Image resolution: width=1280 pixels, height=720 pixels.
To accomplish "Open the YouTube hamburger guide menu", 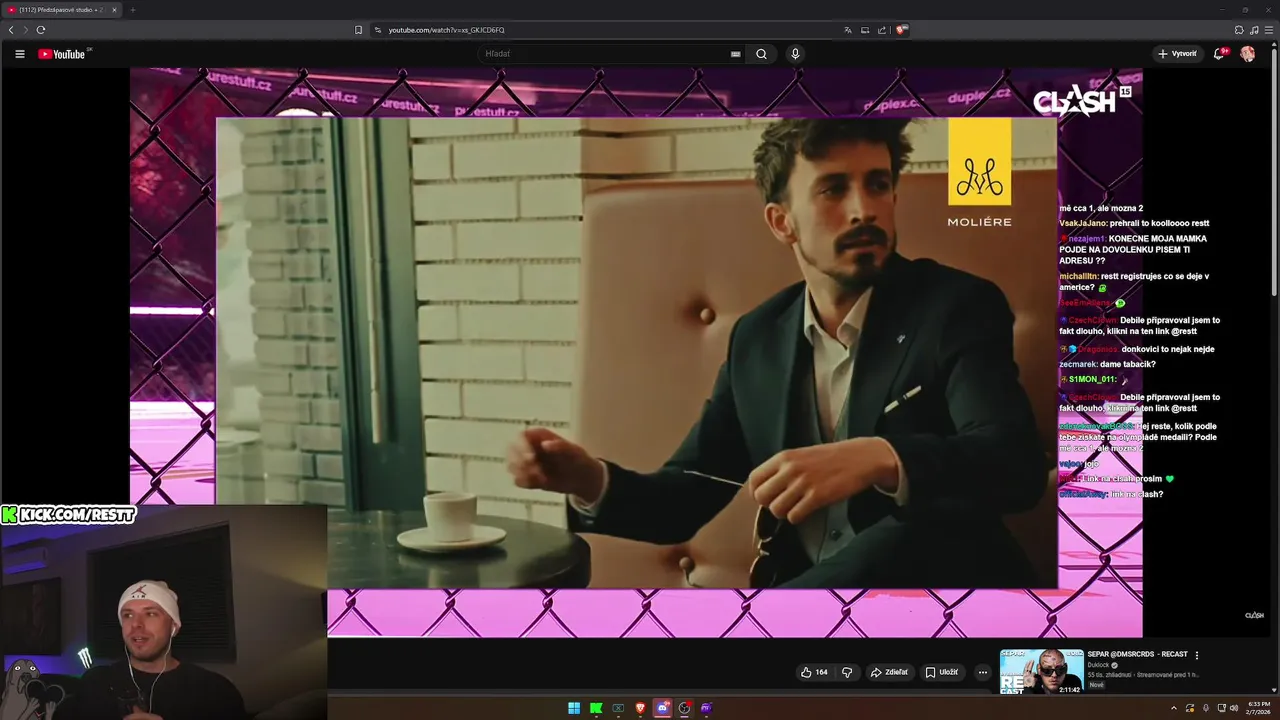I will pos(19,54).
